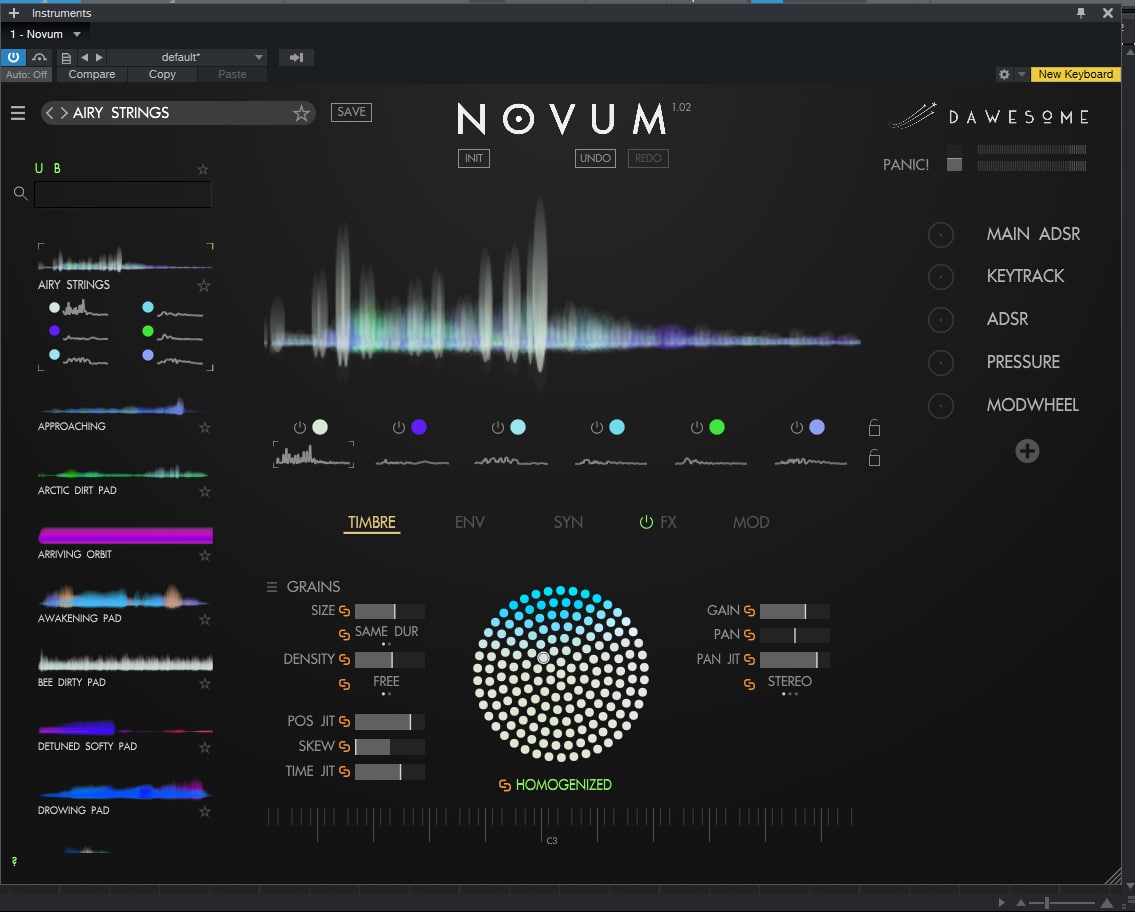1135x912 pixels.
Task: Toggle power for the periwinkle layer
Action: (x=796, y=428)
